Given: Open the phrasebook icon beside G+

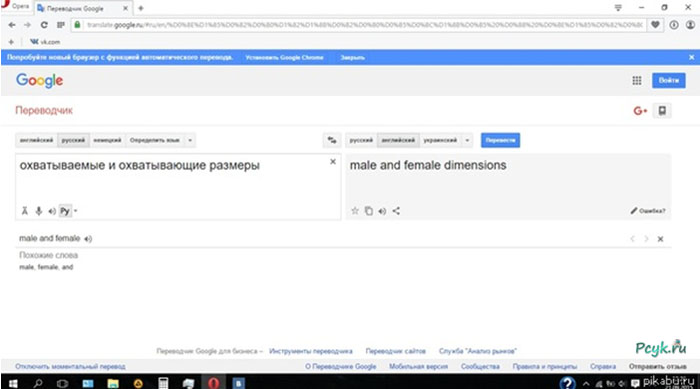Looking at the screenshot, I should click(662, 110).
